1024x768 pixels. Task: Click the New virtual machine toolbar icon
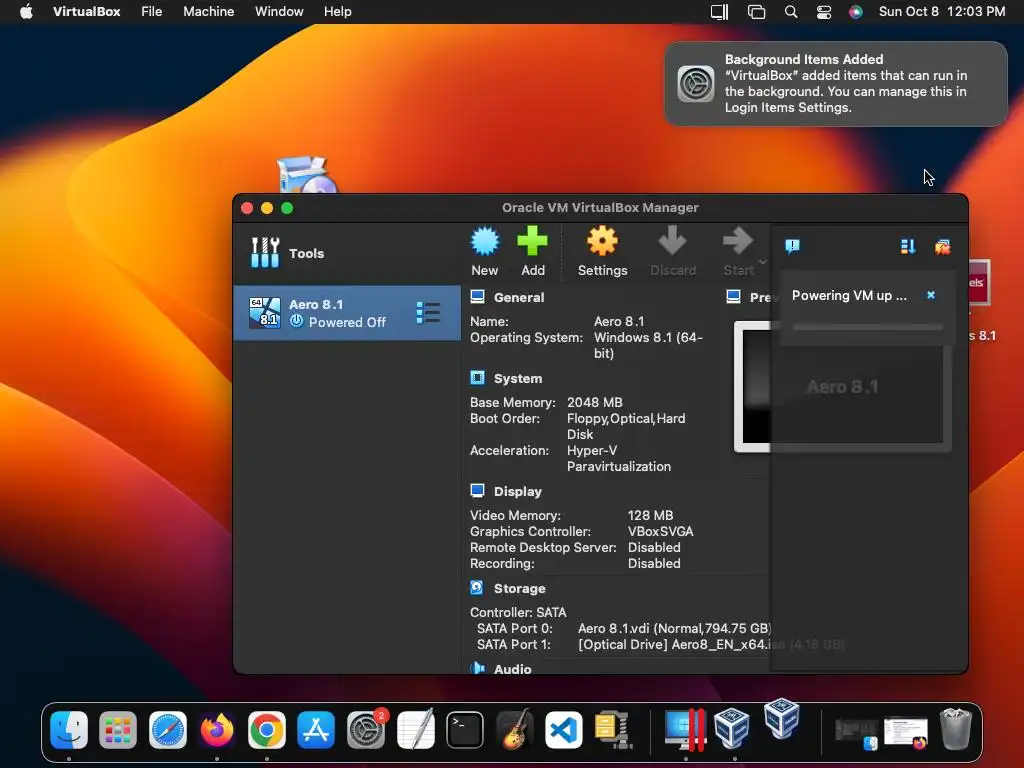point(485,243)
